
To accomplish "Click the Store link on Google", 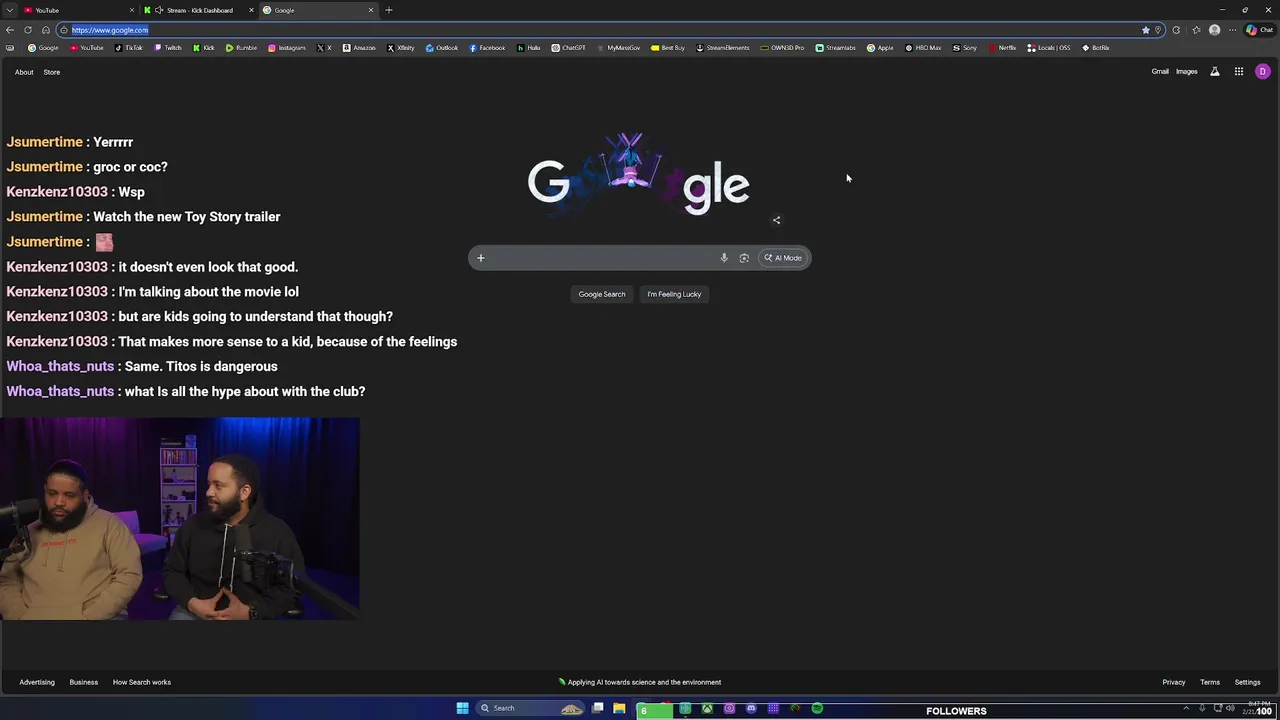I will pos(51,72).
